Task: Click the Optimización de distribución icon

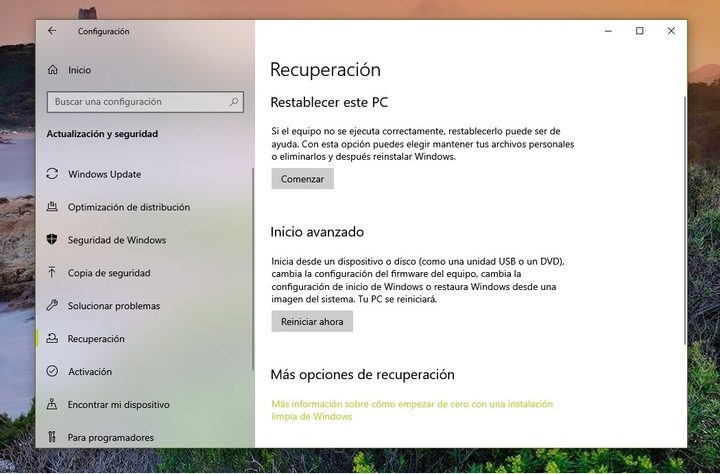Action: [52, 207]
